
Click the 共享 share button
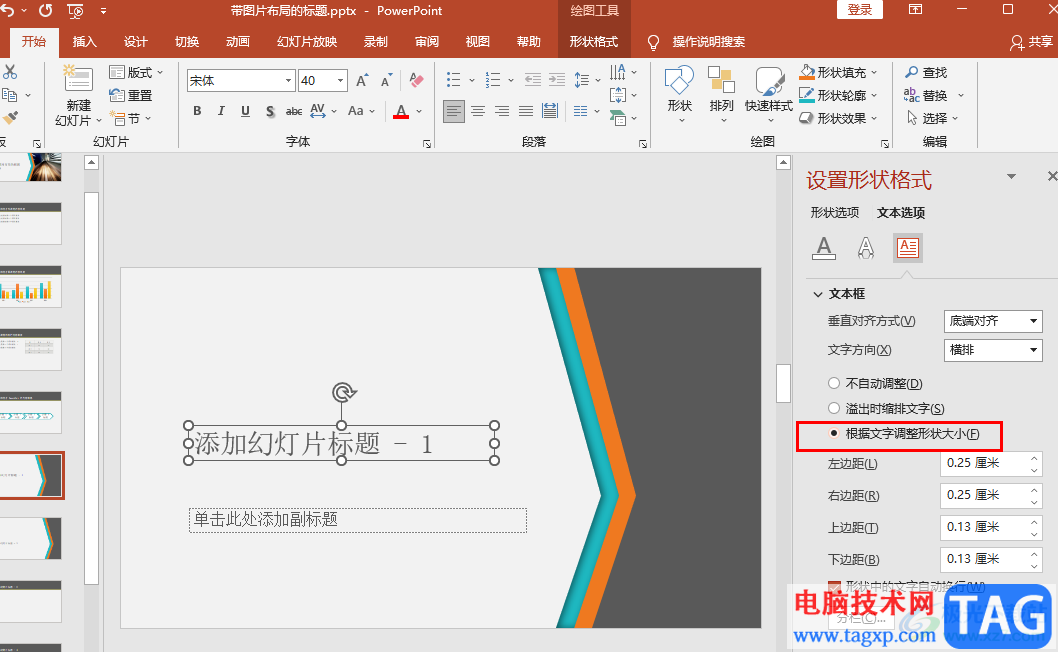[x=1031, y=42]
